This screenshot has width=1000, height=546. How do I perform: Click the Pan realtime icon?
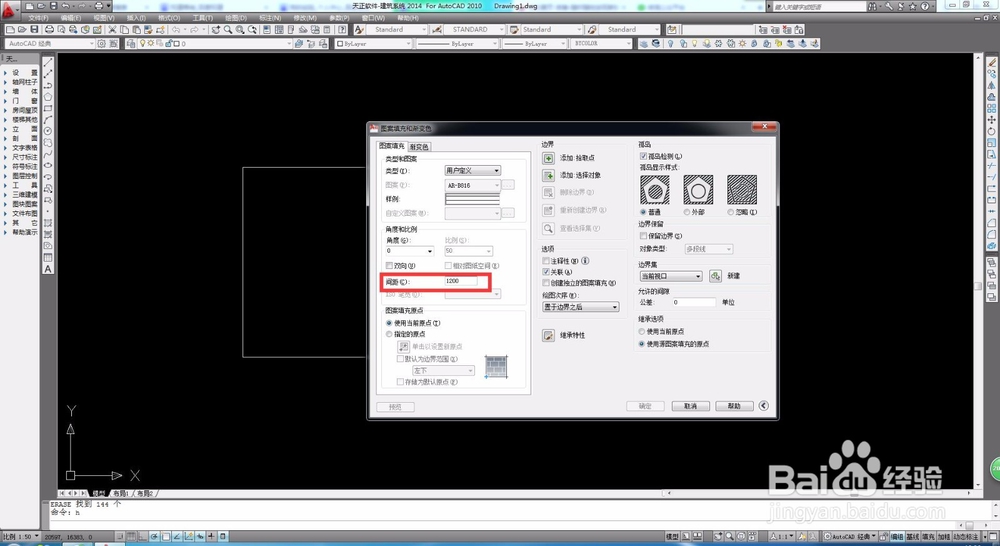tap(216, 29)
